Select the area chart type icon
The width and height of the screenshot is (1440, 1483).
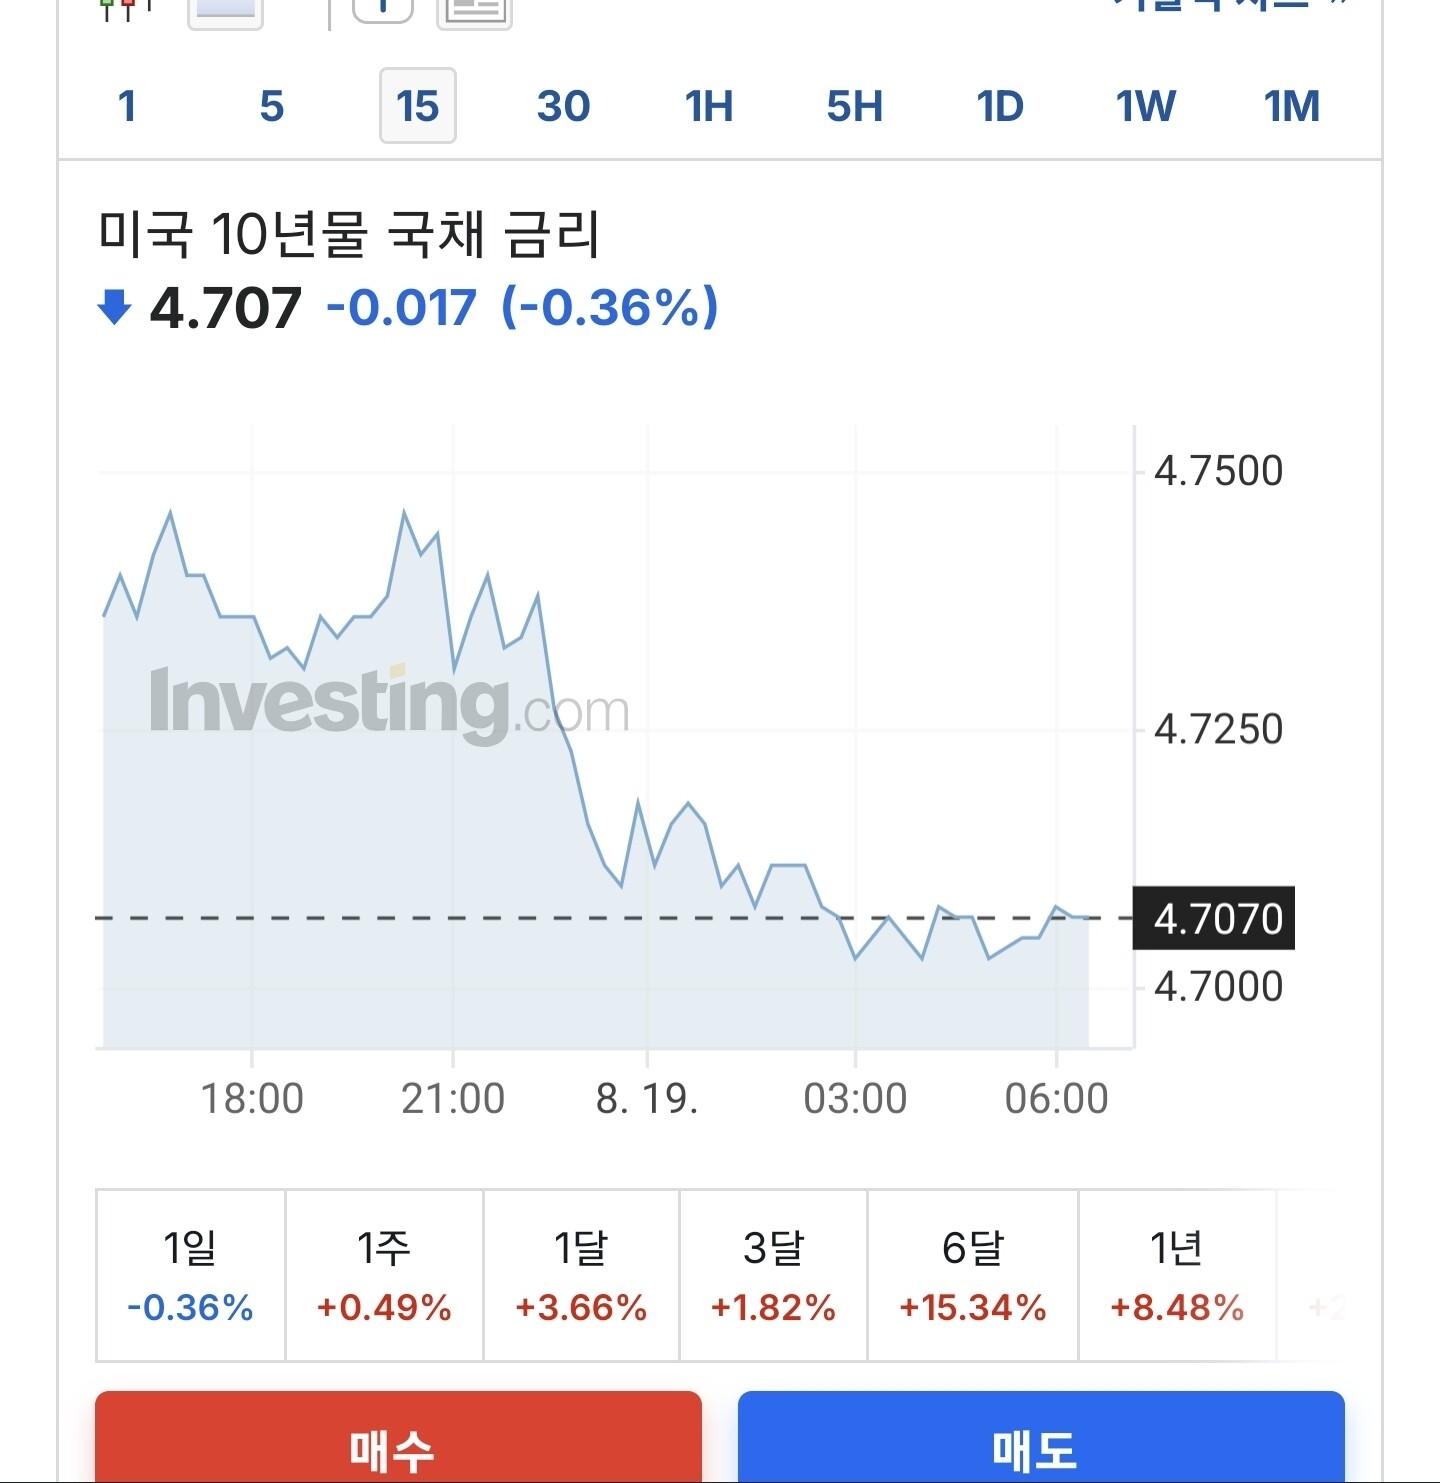pos(226,10)
